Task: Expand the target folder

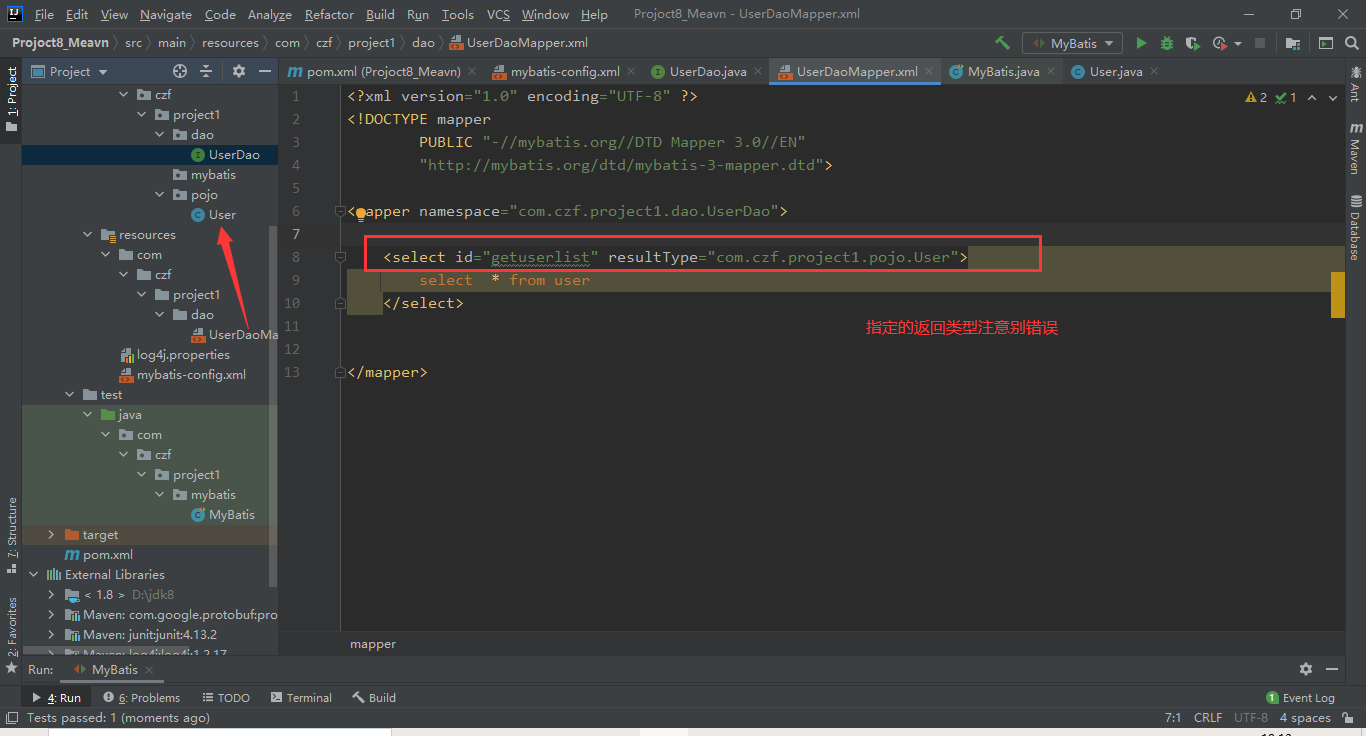Action: (x=52, y=534)
